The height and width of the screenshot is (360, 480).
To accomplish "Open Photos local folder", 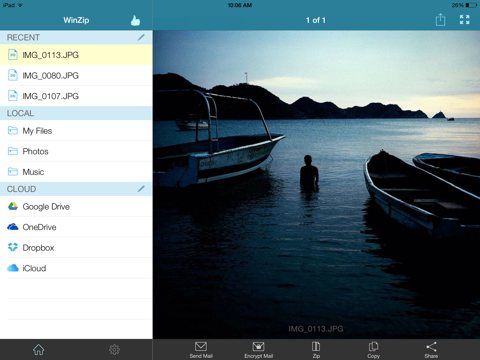I will click(76, 151).
